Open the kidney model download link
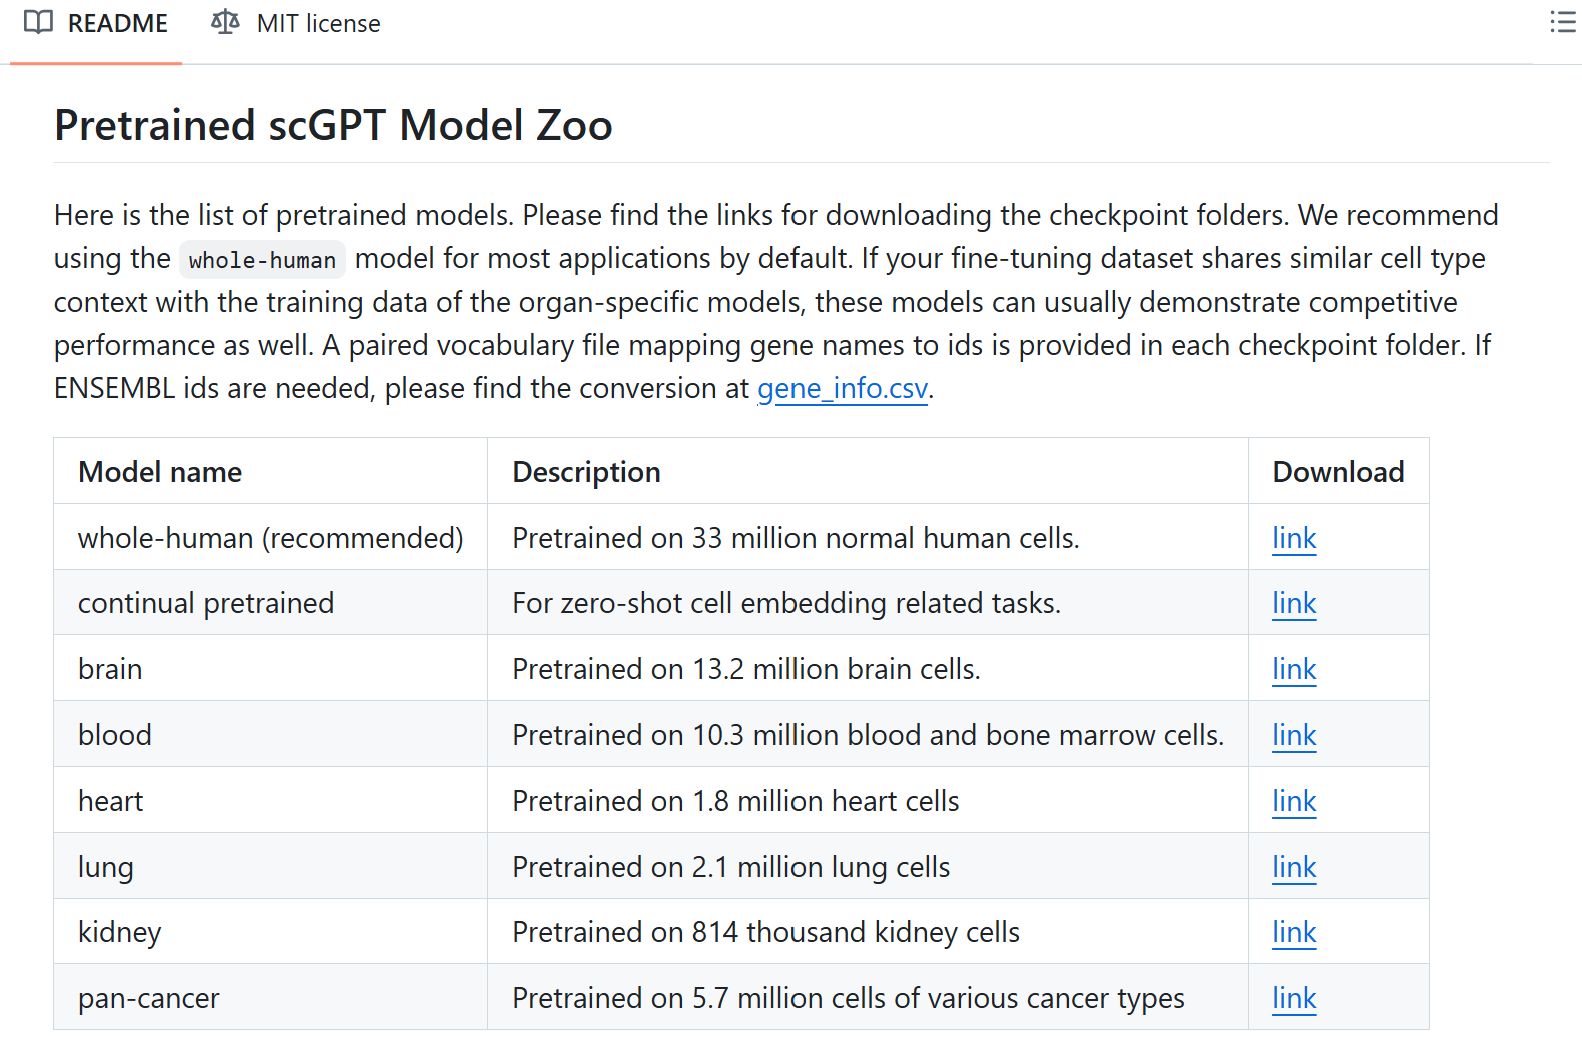The image size is (1582, 1044). (1293, 932)
